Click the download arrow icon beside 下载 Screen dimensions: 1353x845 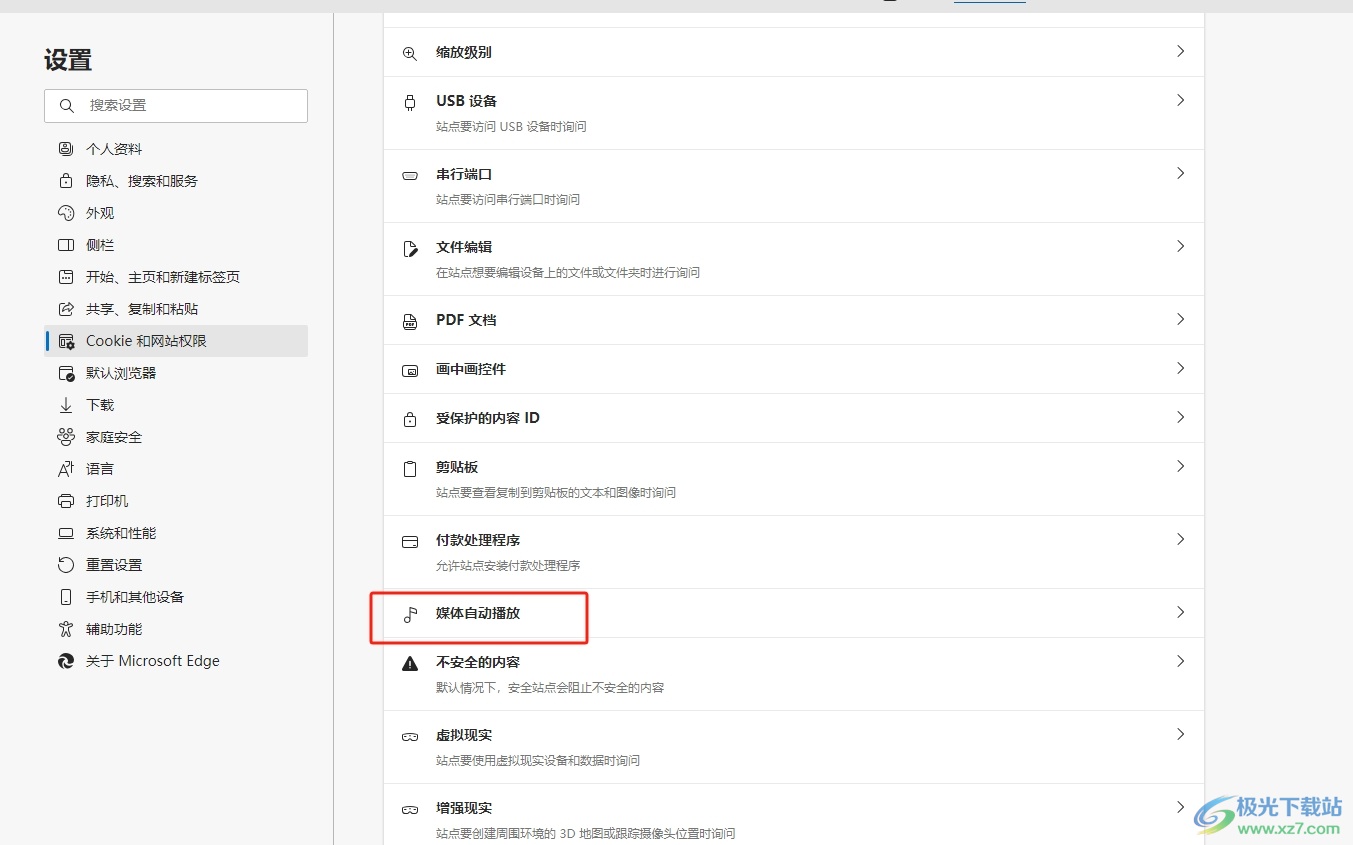pos(66,405)
